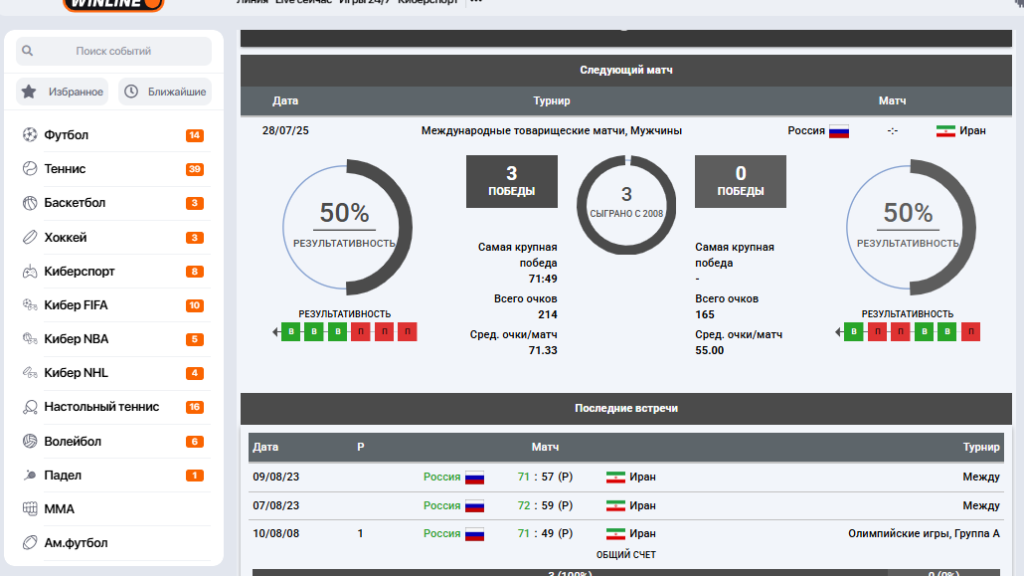Click in the Поиск событий search field
This screenshot has width=1024, height=576.
coord(114,51)
